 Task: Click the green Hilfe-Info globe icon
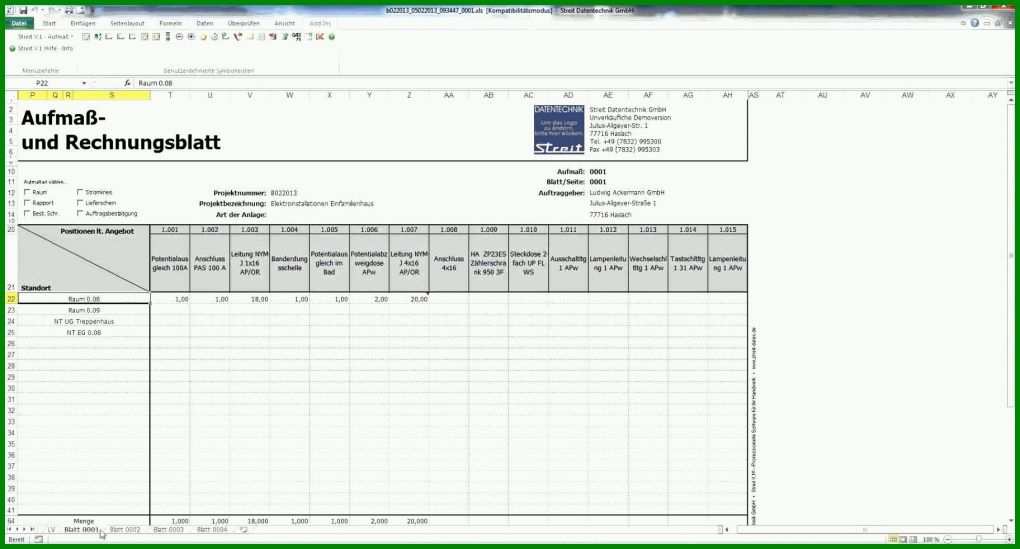pos(12,48)
